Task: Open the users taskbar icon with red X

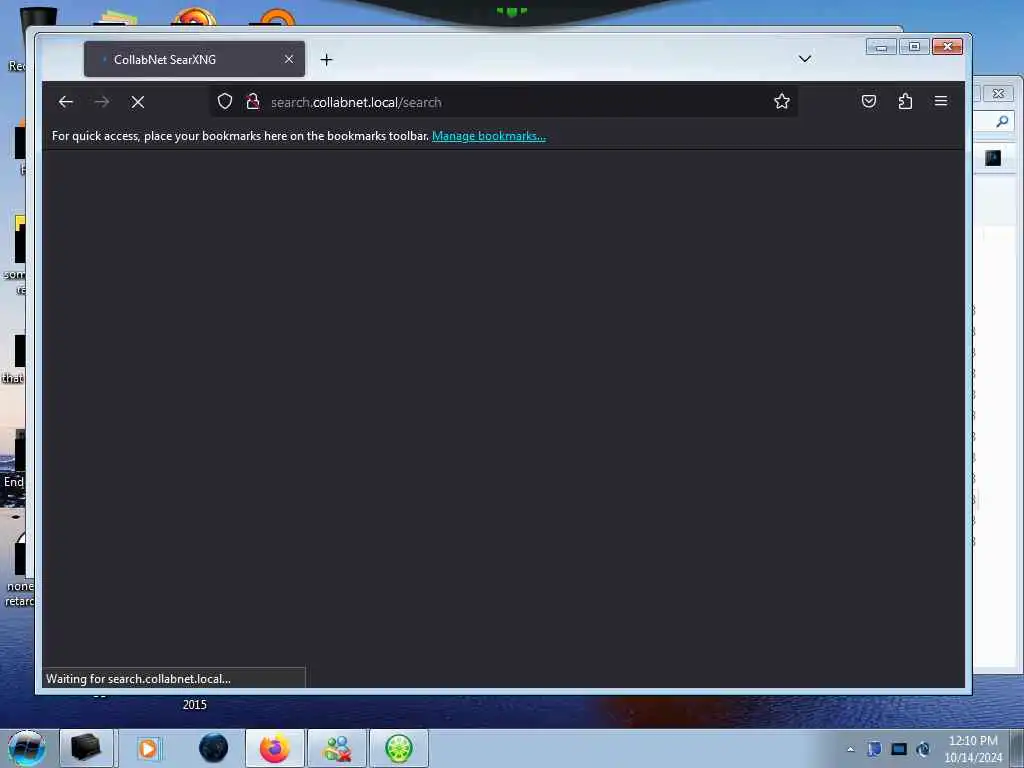Action: tap(338, 748)
